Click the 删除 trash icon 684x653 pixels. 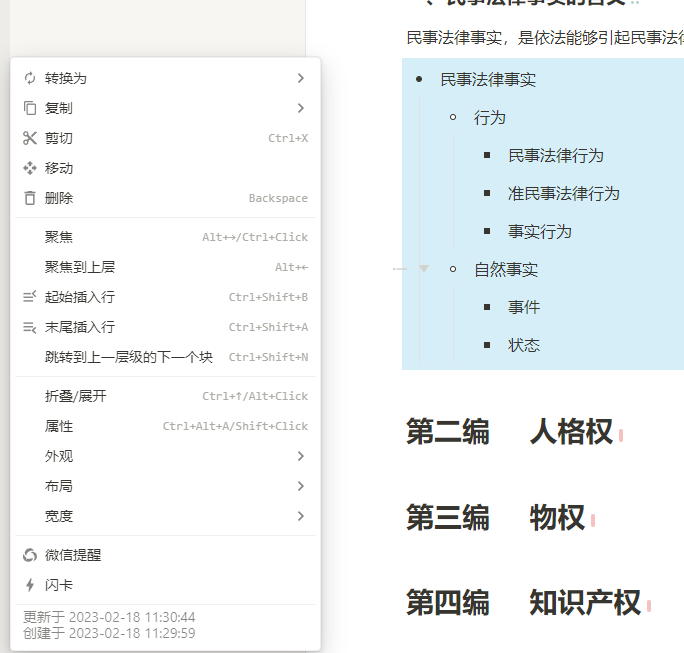coord(30,198)
